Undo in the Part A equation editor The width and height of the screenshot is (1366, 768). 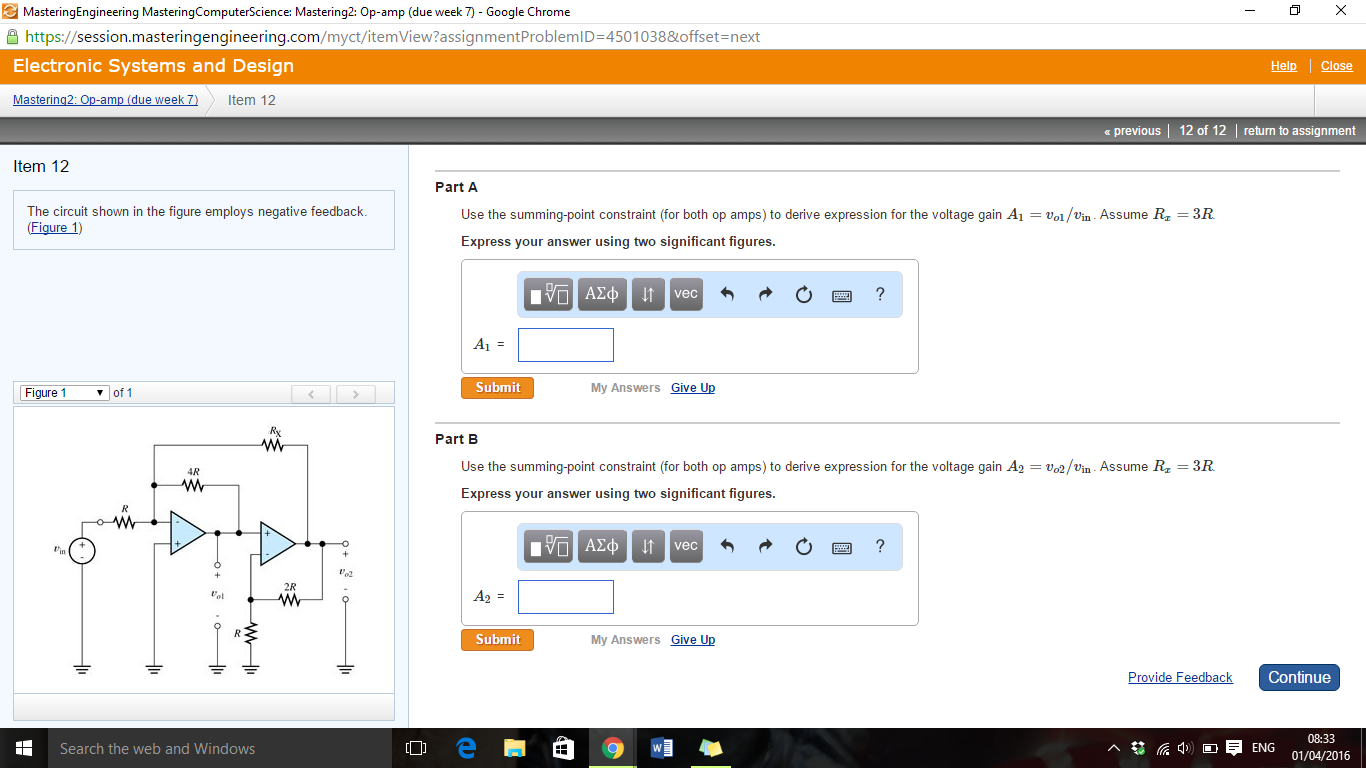pyautogui.click(x=726, y=294)
